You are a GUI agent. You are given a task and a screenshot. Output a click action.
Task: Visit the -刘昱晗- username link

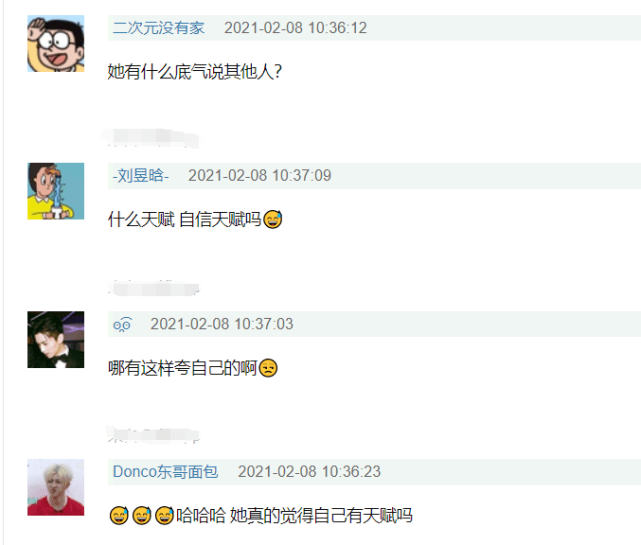click(141, 176)
